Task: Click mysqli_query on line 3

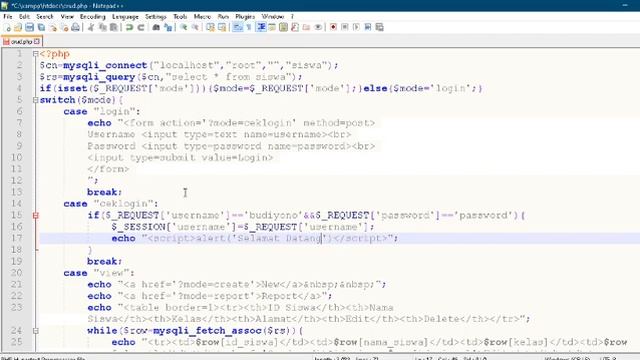Action: [99, 77]
